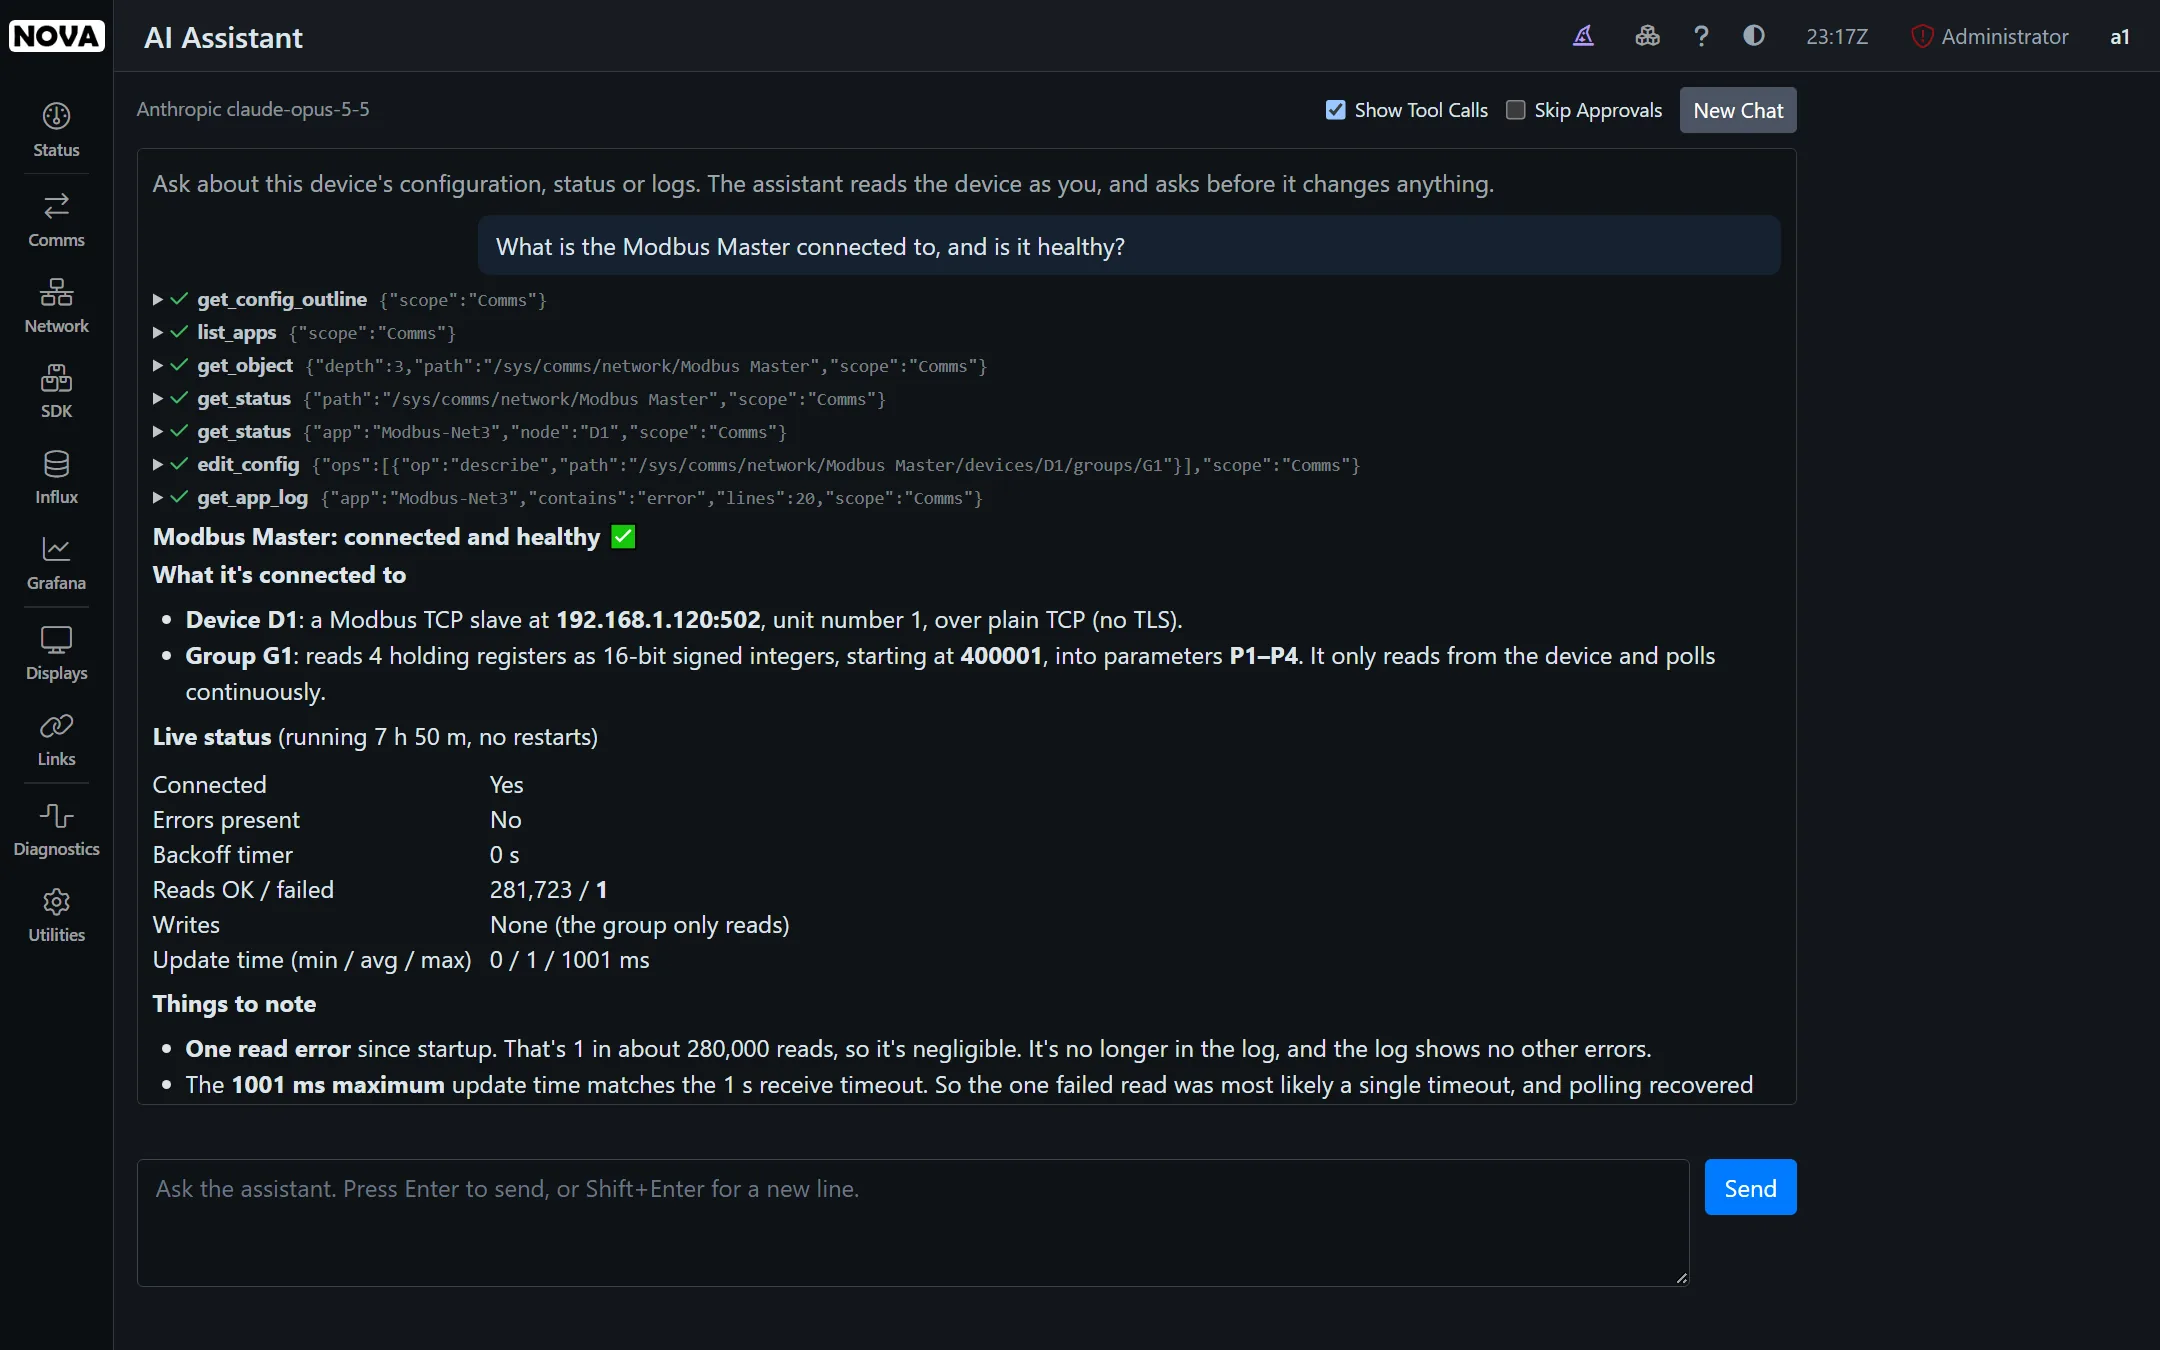The width and height of the screenshot is (2160, 1350).
Task: Click the user question message bubble
Action: click(1129, 246)
